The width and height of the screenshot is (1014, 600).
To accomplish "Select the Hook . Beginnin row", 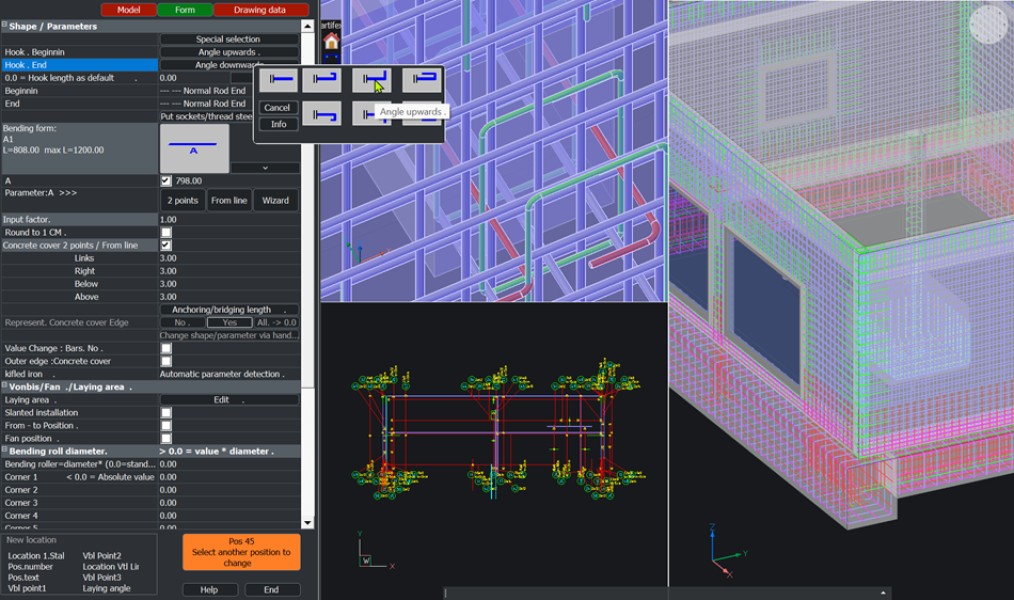I will click(80, 52).
